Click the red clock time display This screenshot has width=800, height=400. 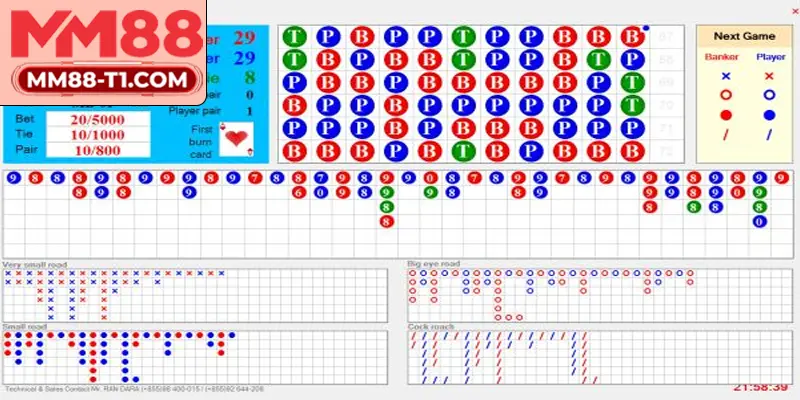(x=759, y=385)
